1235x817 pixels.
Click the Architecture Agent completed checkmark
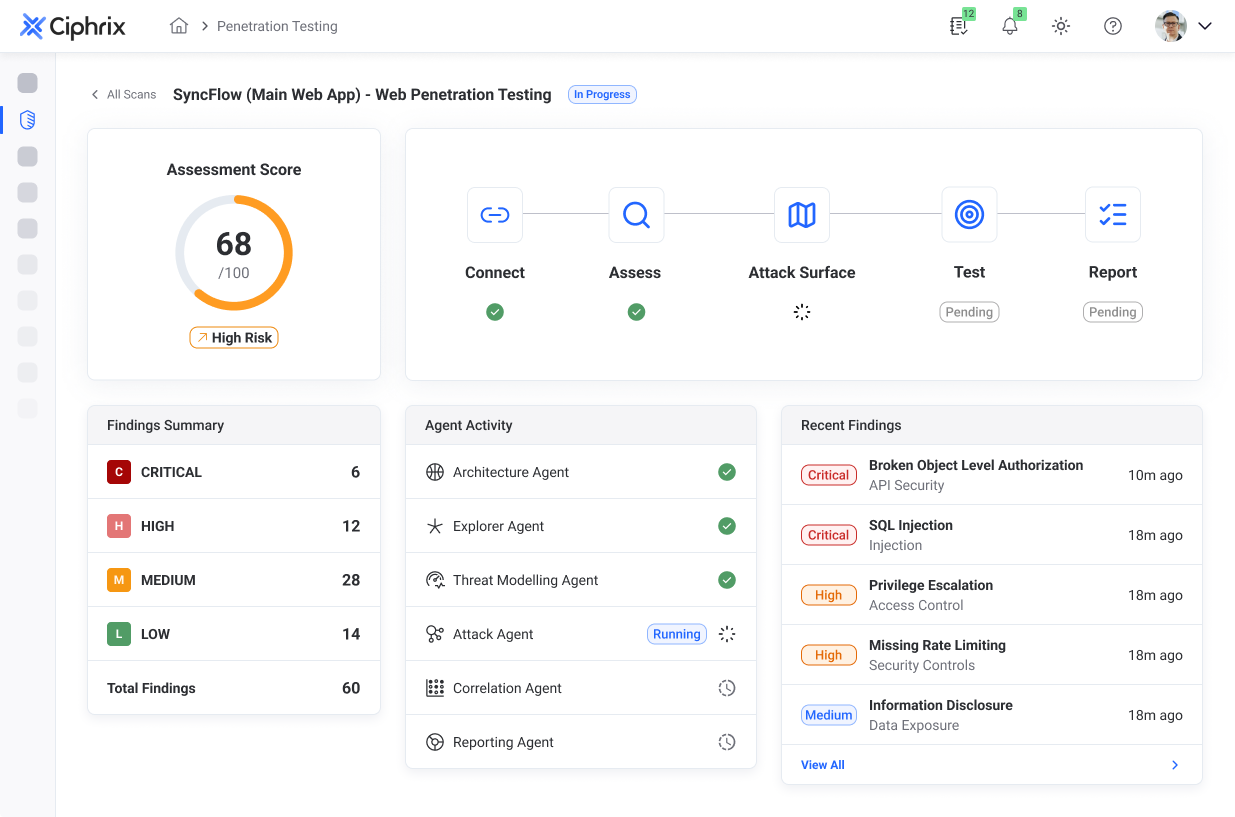click(727, 472)
